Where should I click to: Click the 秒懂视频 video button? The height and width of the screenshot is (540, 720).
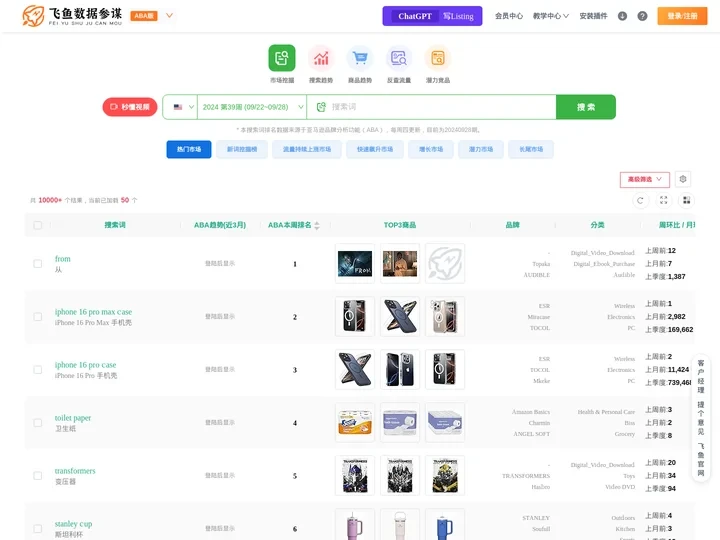(130, 107)
